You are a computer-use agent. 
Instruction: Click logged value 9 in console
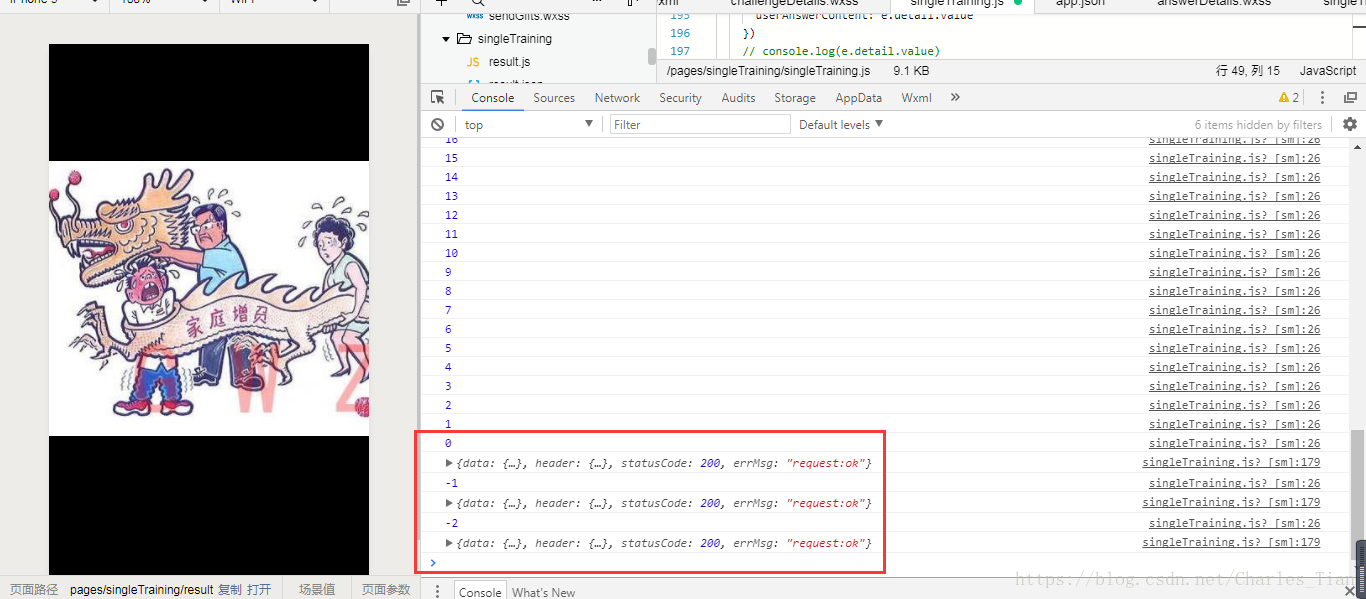[448, 272]
